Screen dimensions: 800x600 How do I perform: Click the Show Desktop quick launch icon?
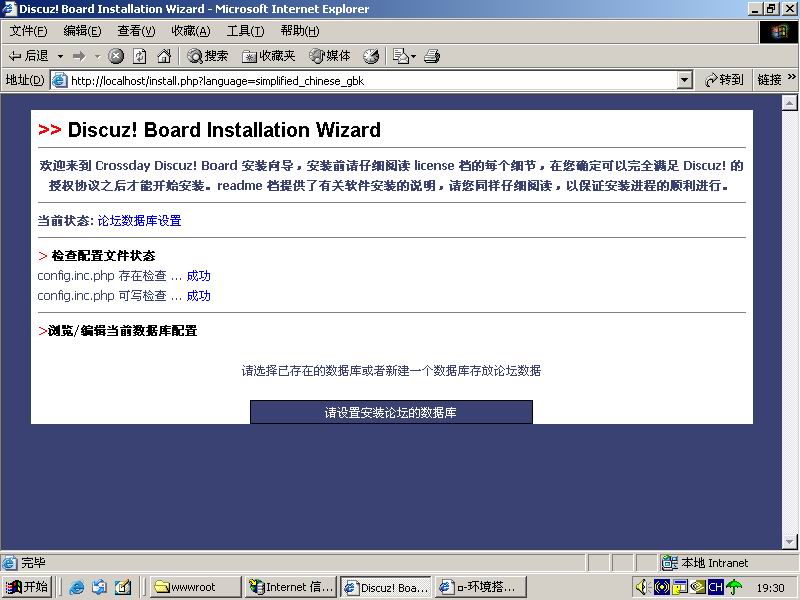[x=122, y=588]
